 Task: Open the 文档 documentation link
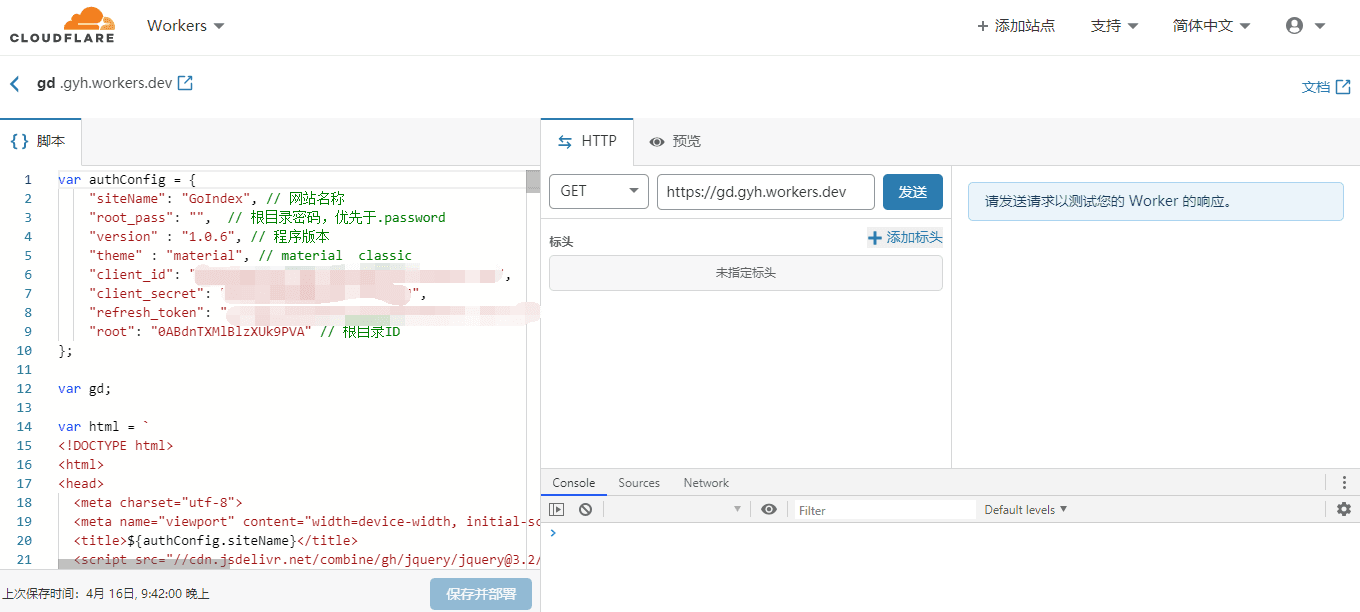coord(1326,87)
